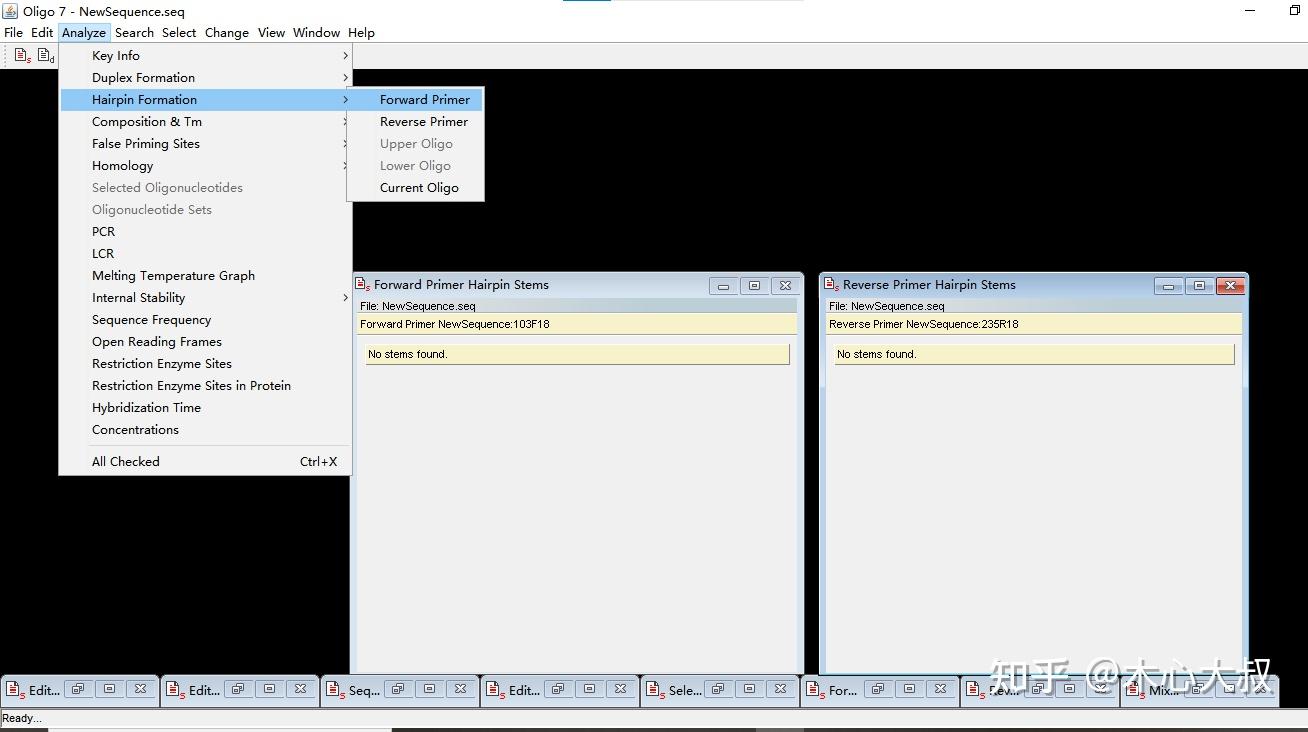Expand the Hairpin Formation submenu entry
Screen dimensions: 1308x732
[x=206, y=100]
